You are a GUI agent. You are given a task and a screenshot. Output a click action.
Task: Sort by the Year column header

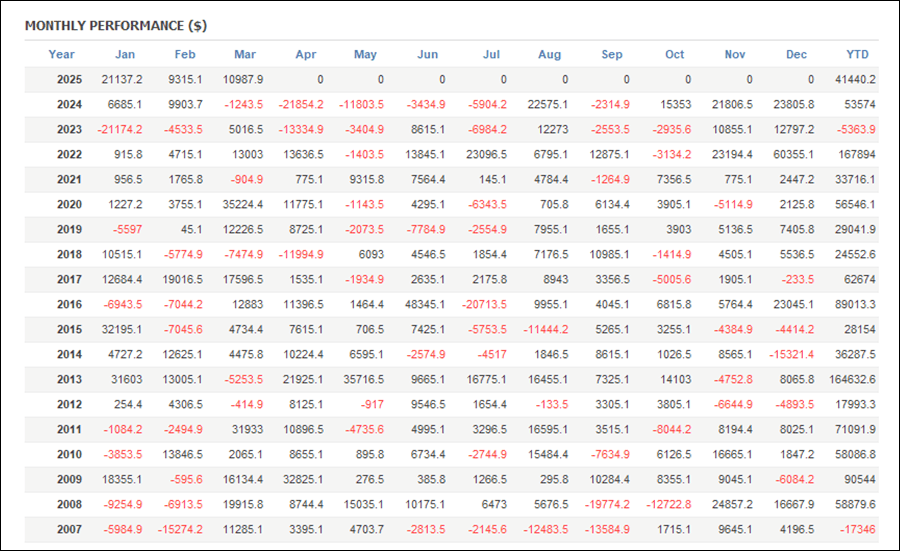62,54
